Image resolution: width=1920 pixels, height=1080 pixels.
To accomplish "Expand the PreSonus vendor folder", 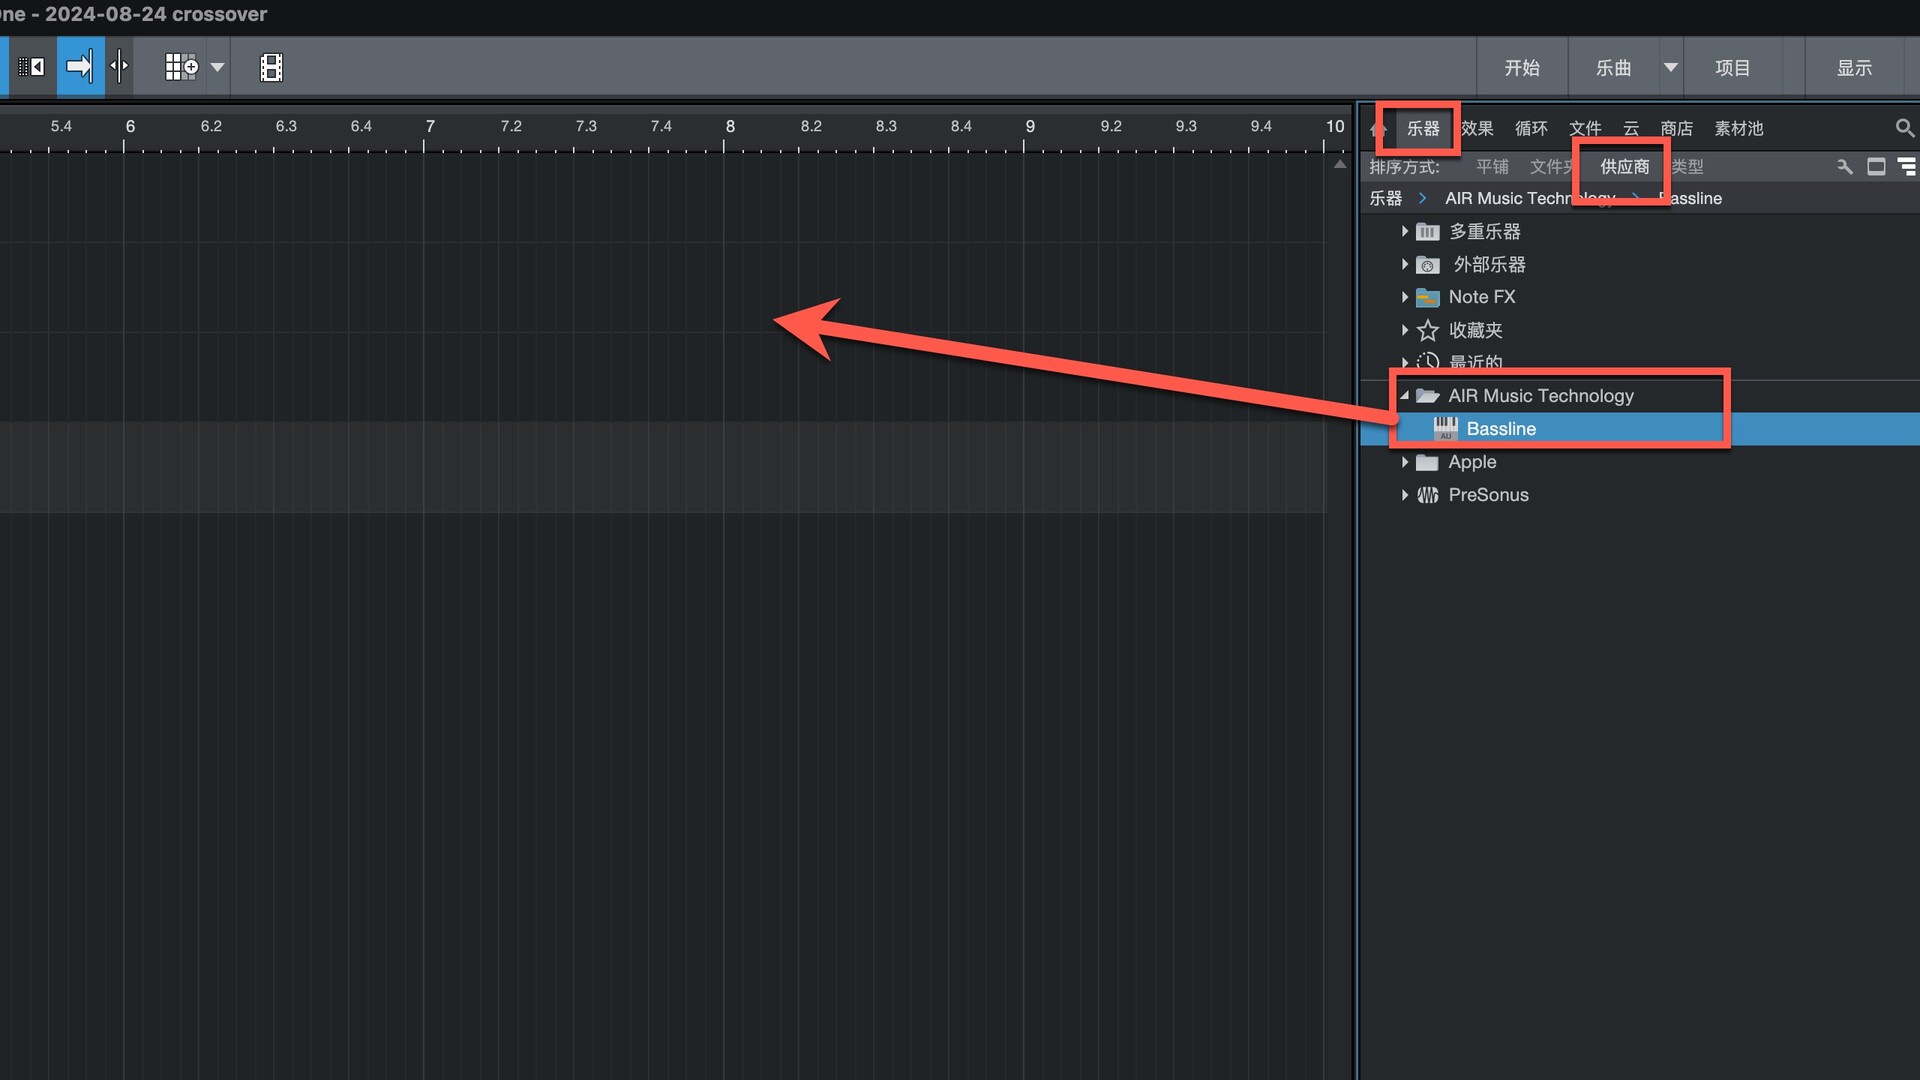I will tap(1404, 495).
